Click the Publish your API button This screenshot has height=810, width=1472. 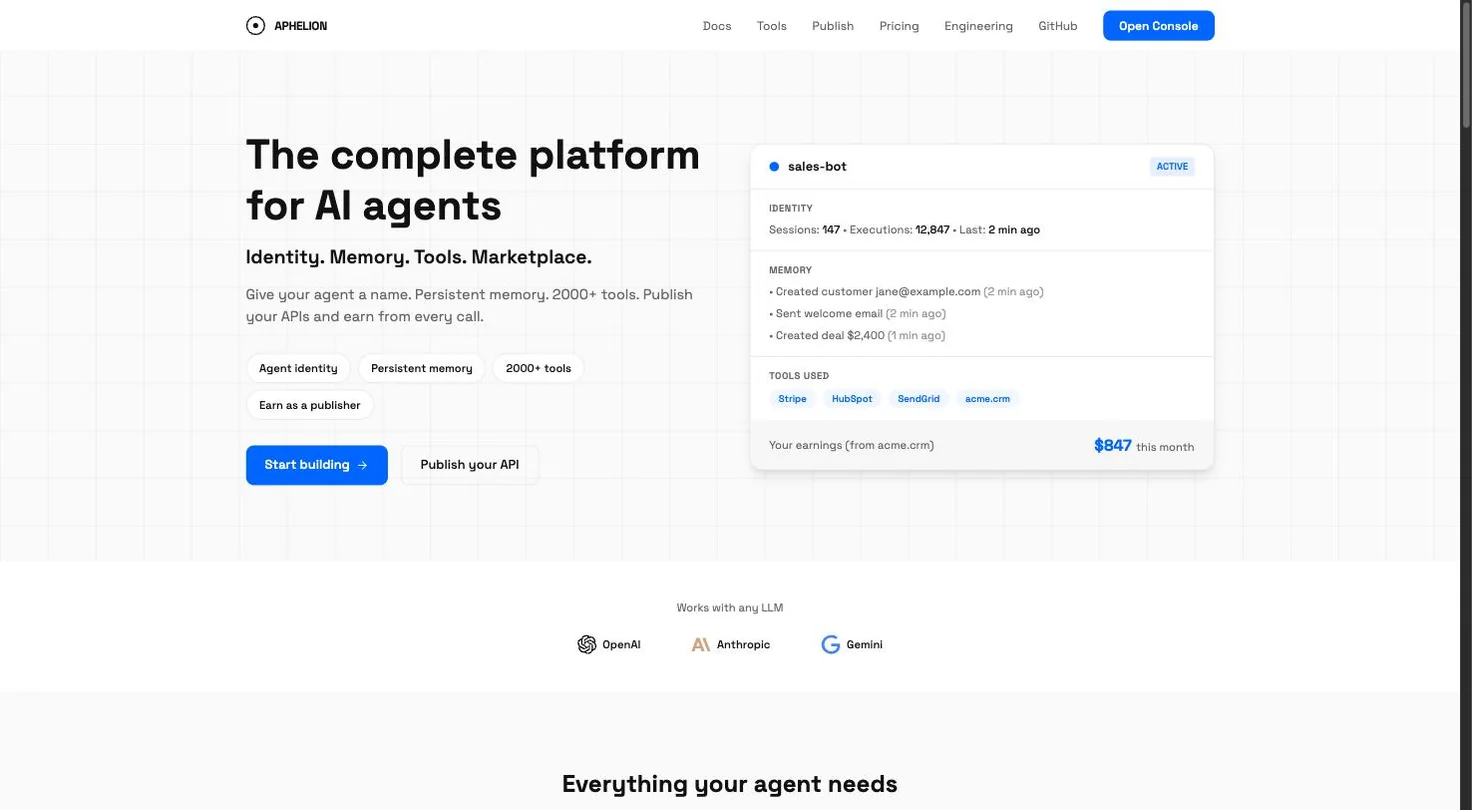(470, 465)
